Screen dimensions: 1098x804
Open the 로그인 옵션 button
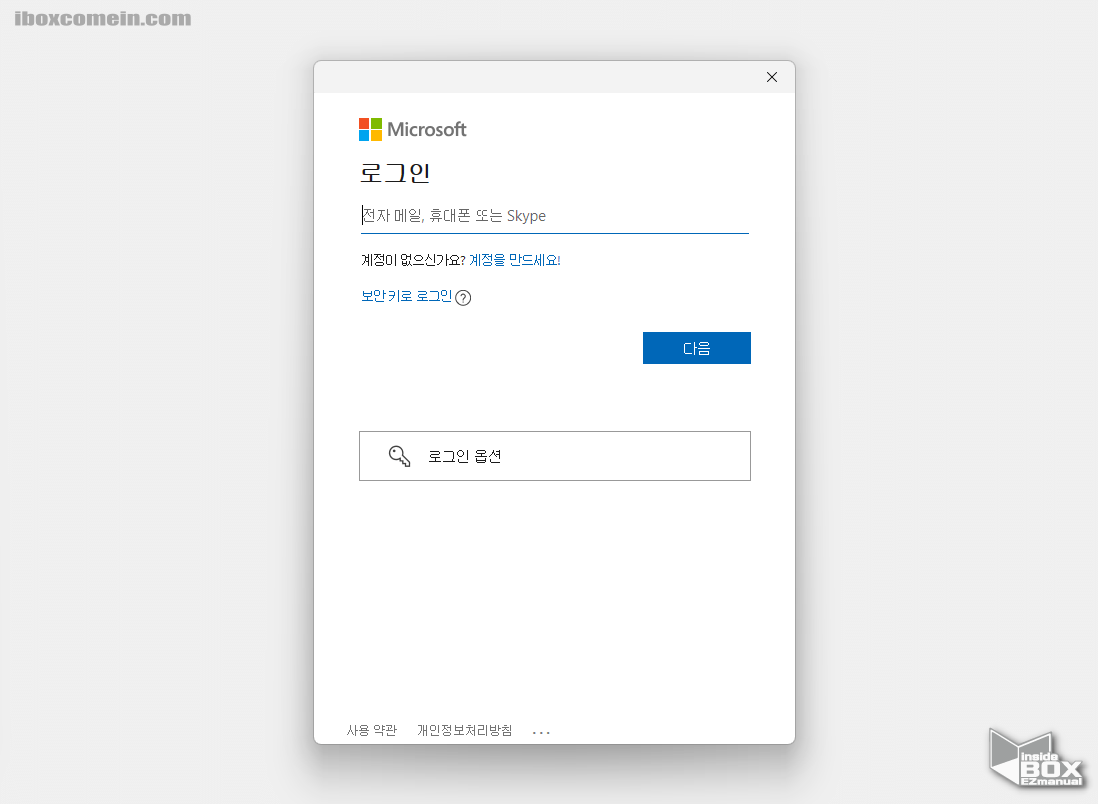point(554,456)
